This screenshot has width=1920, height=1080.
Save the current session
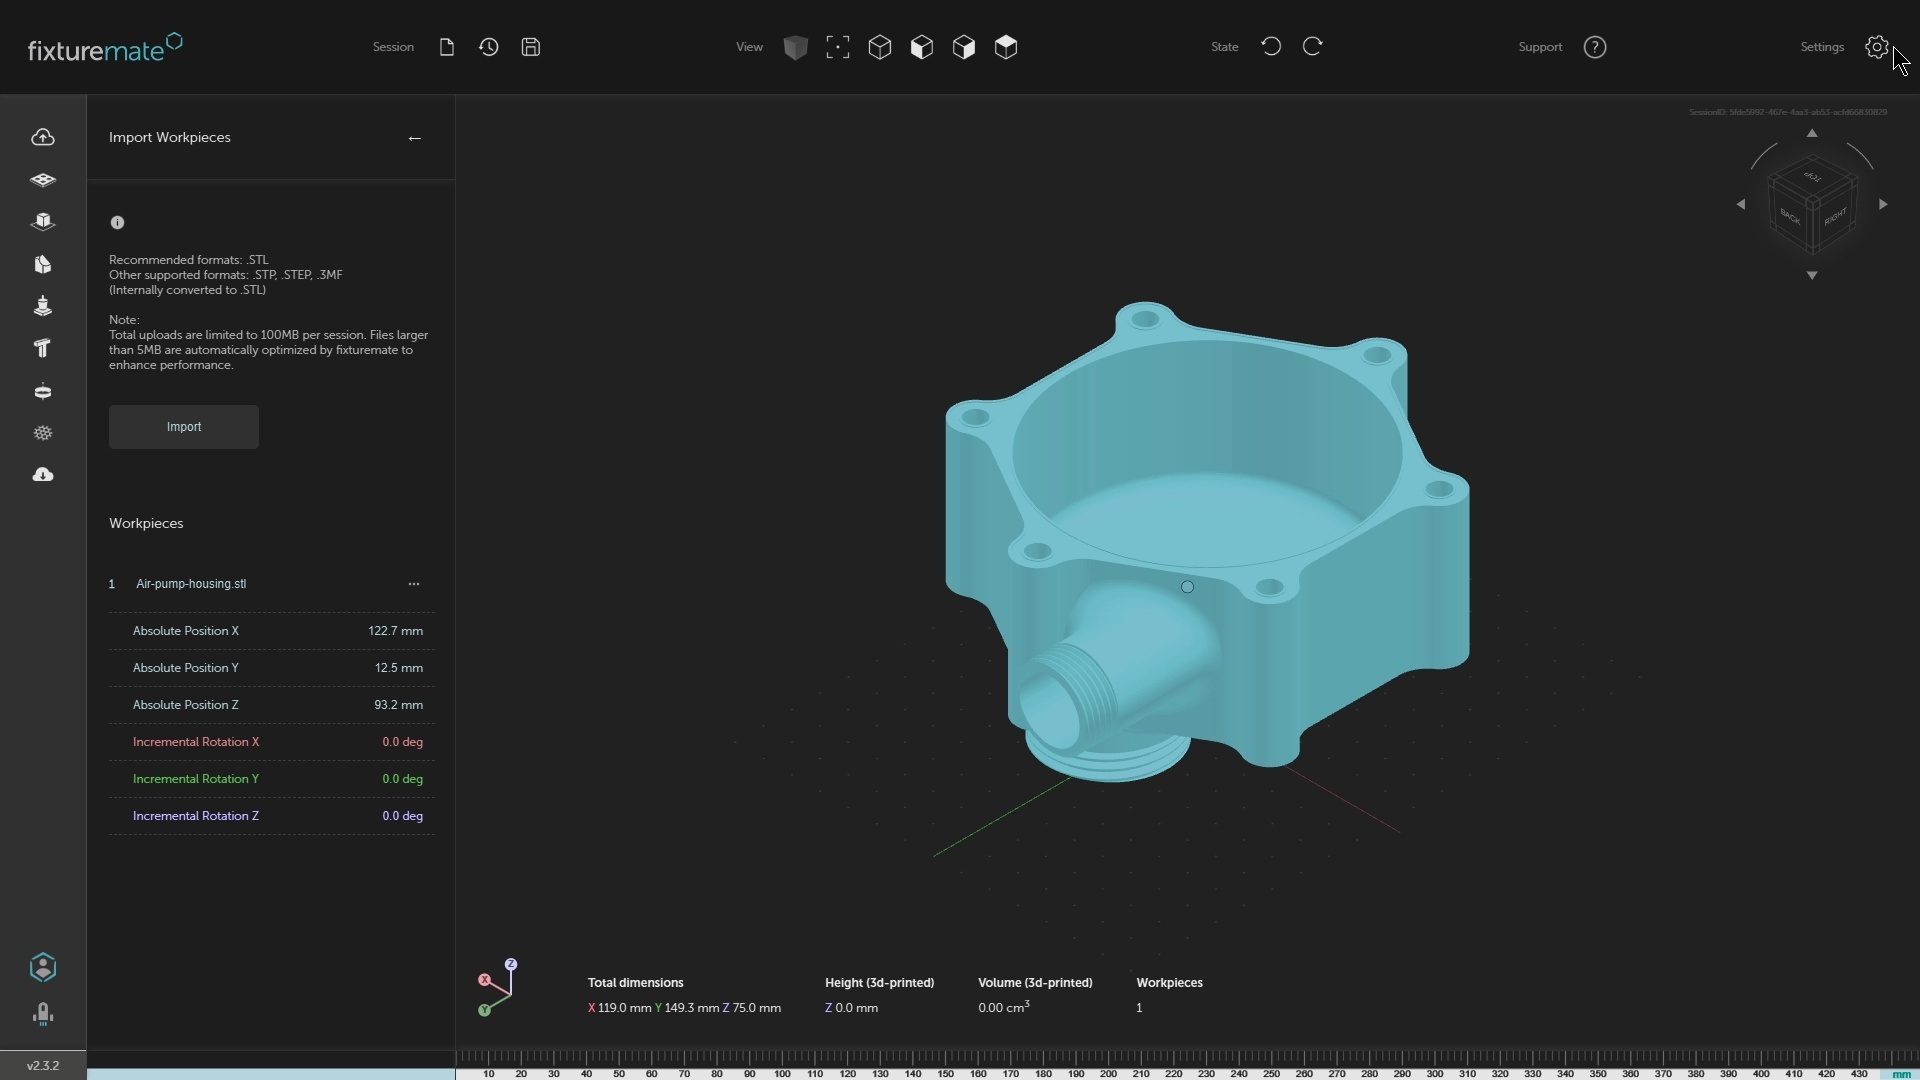click(x=531, y=47)
